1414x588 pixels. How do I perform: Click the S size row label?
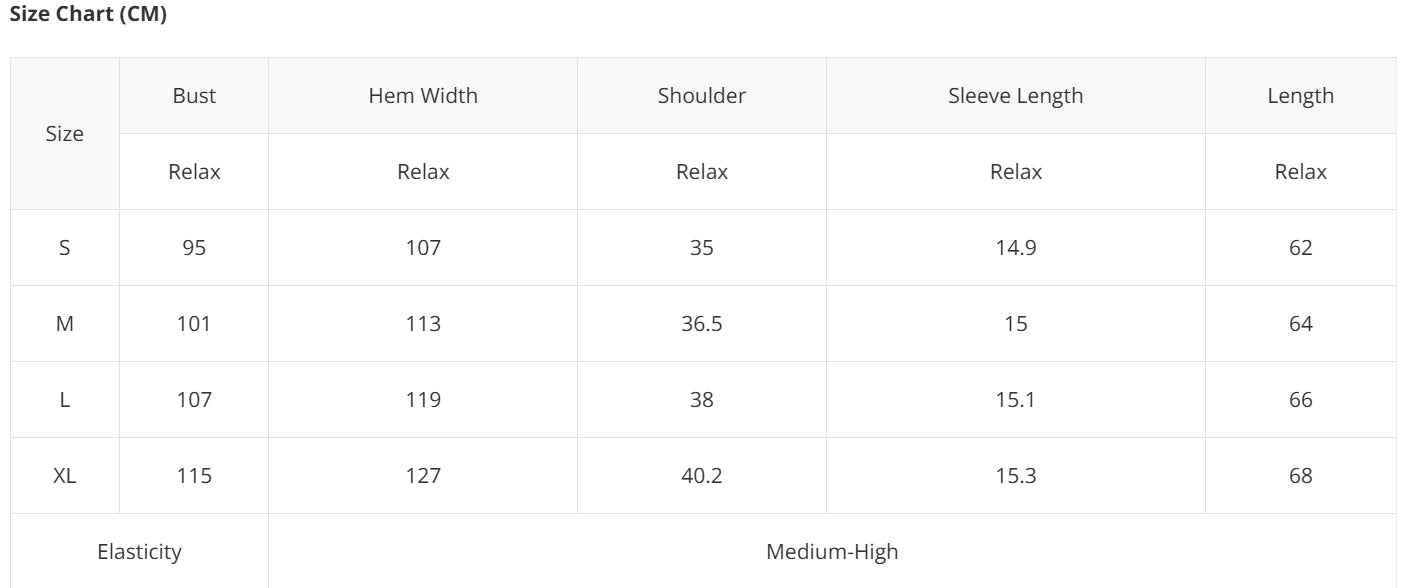[65, 248]
